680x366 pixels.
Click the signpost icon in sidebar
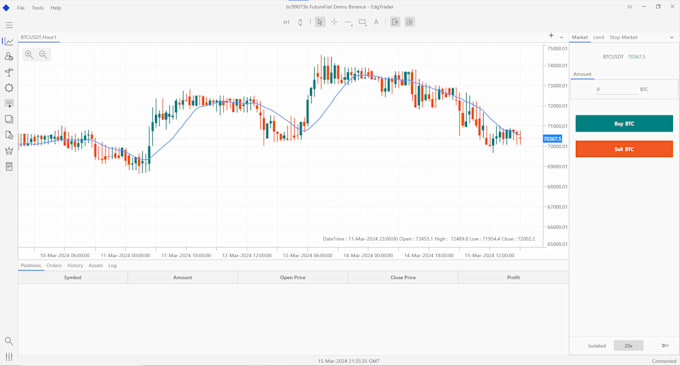click(x=9, y=72)
